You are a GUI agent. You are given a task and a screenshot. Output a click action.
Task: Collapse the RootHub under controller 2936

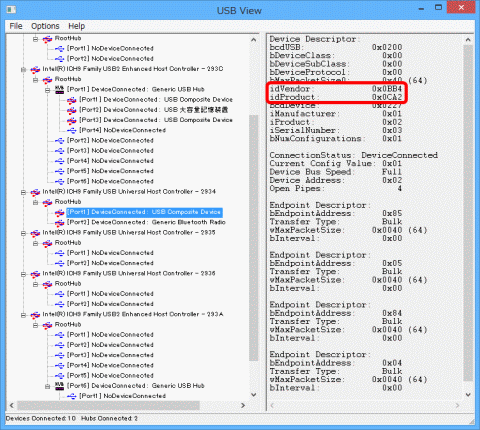coord(35,284)
